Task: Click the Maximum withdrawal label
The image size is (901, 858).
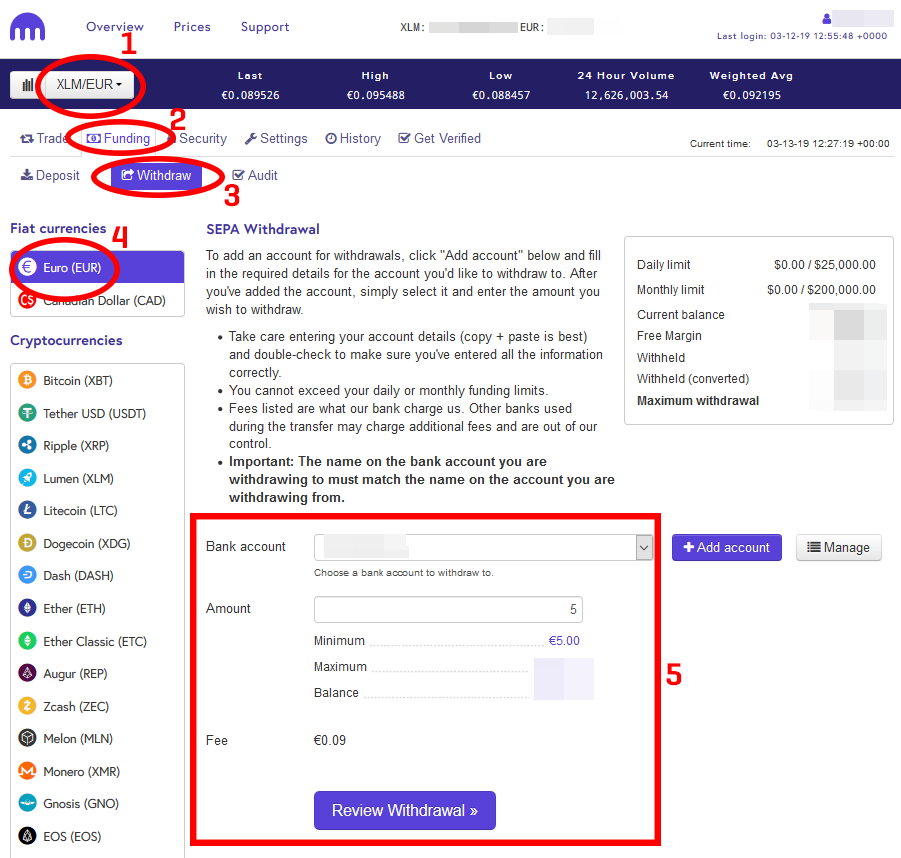Action: tap(698, 401)
